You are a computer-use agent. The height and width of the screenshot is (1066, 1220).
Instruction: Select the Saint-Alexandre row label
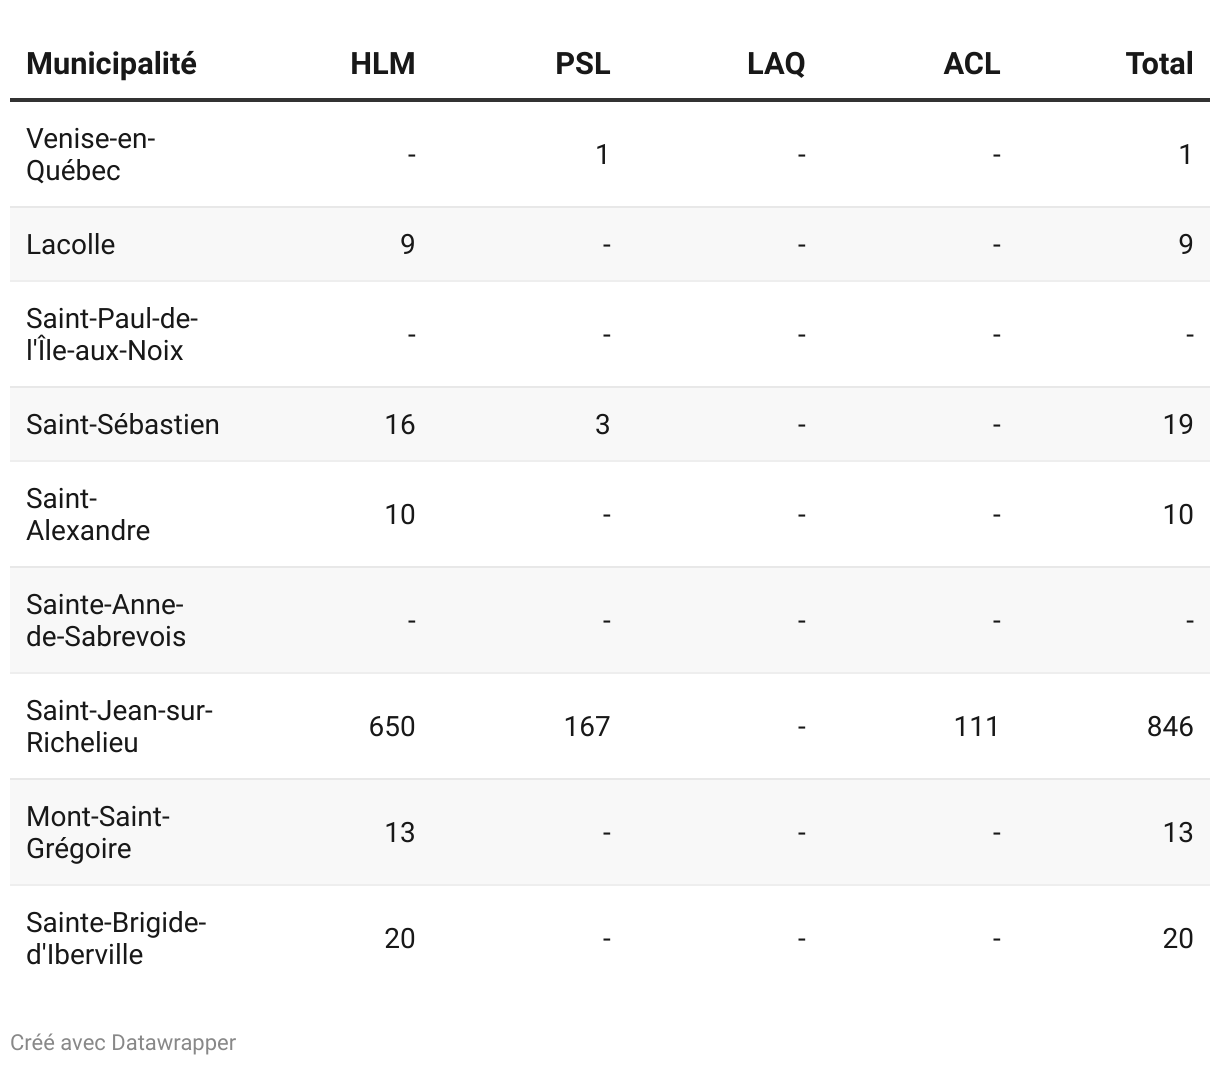click(x=88, y=514)
